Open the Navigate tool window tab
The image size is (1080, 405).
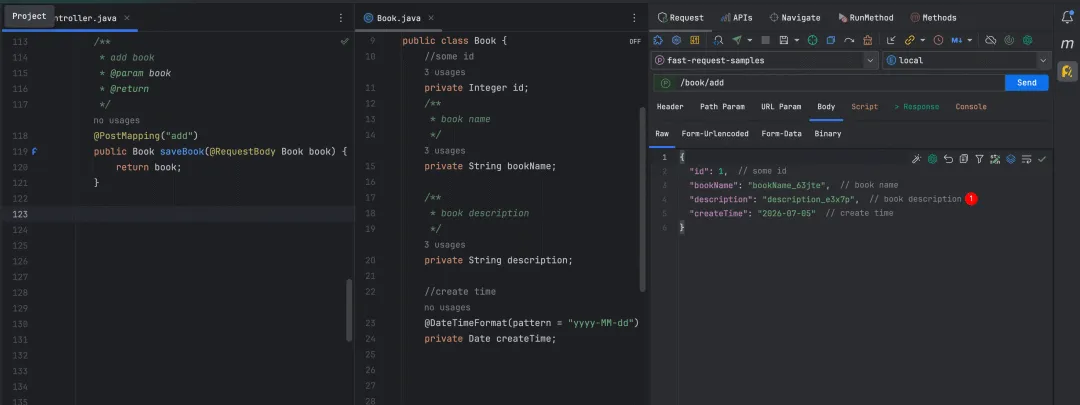(x=795, y=18)
